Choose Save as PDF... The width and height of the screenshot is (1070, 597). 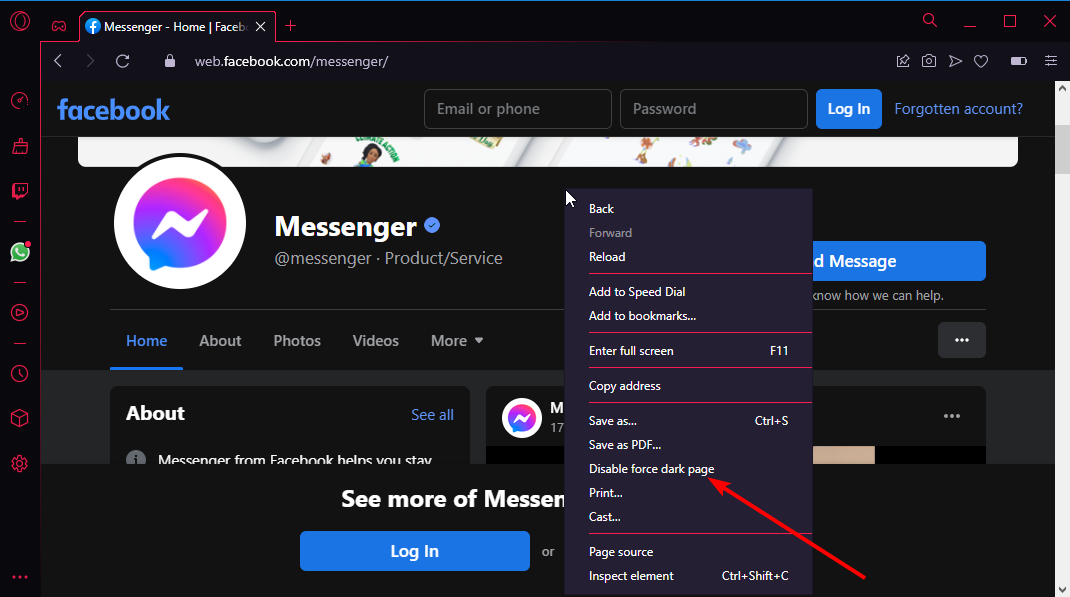click(689, 445)
